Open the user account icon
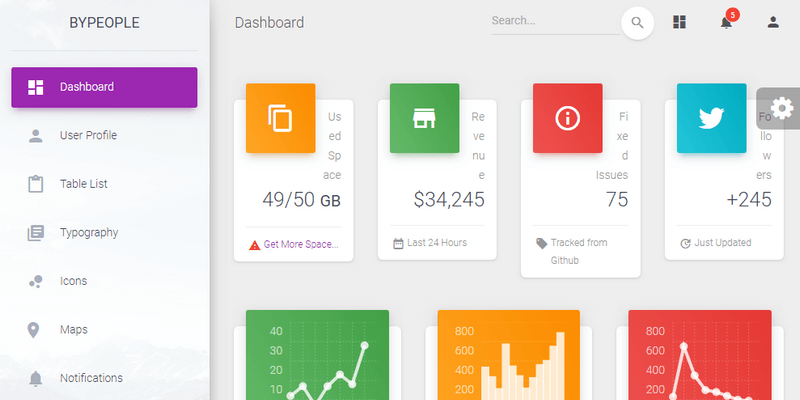This screenshot has height=400, width=800. 773,22
